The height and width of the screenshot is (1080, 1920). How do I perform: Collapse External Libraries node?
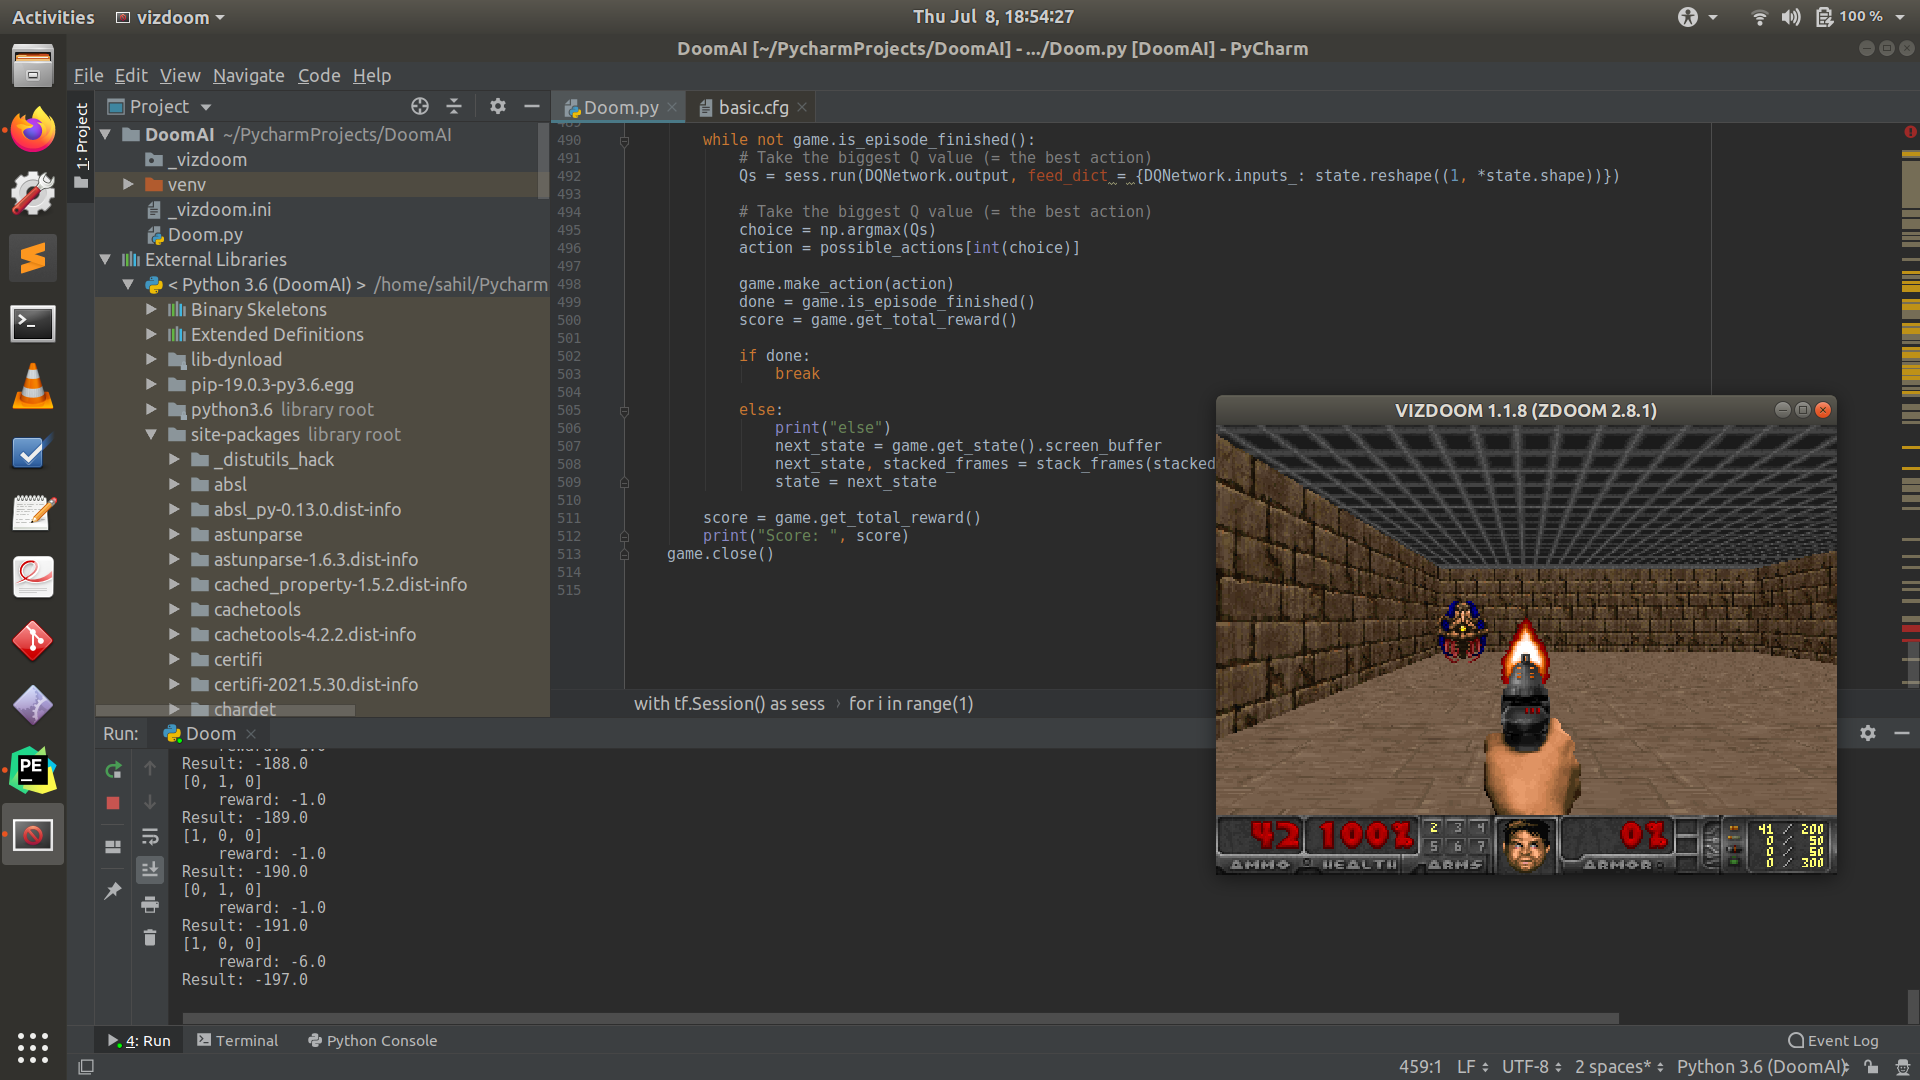tap(106, 259)
